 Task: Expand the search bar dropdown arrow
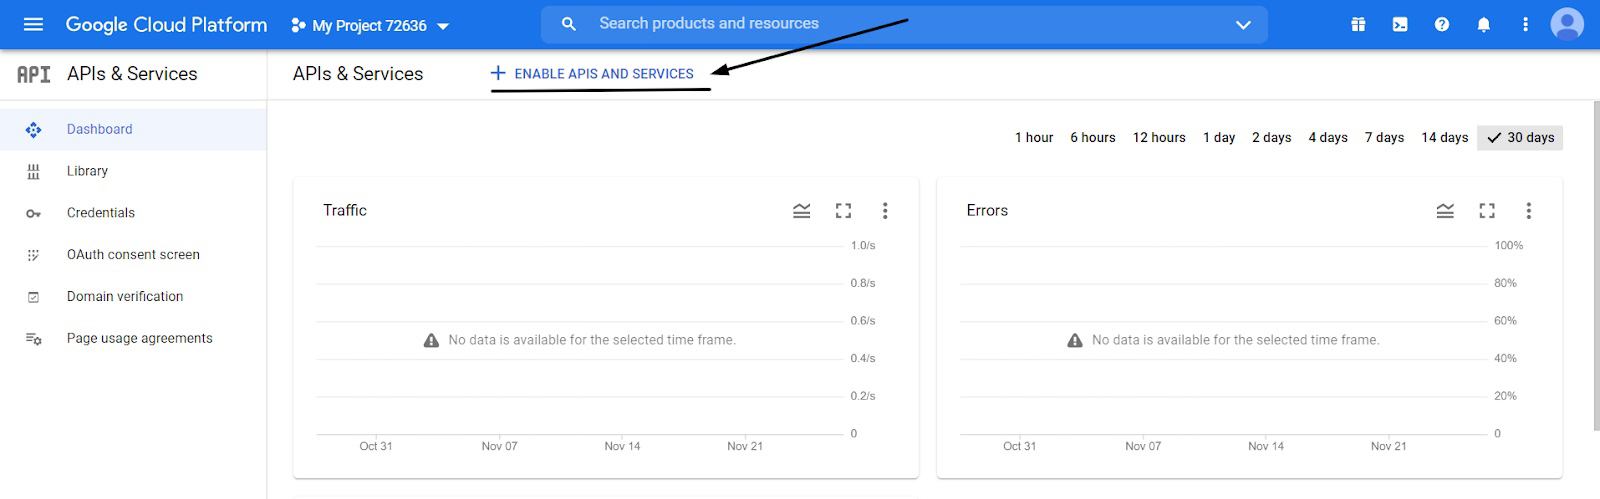1243,25
